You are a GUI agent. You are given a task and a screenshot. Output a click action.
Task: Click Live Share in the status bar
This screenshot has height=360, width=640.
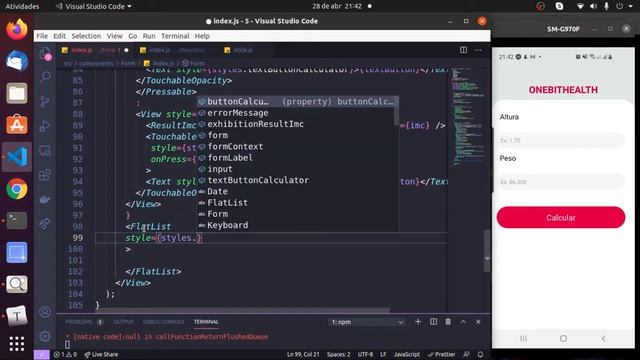coord(101,354)
